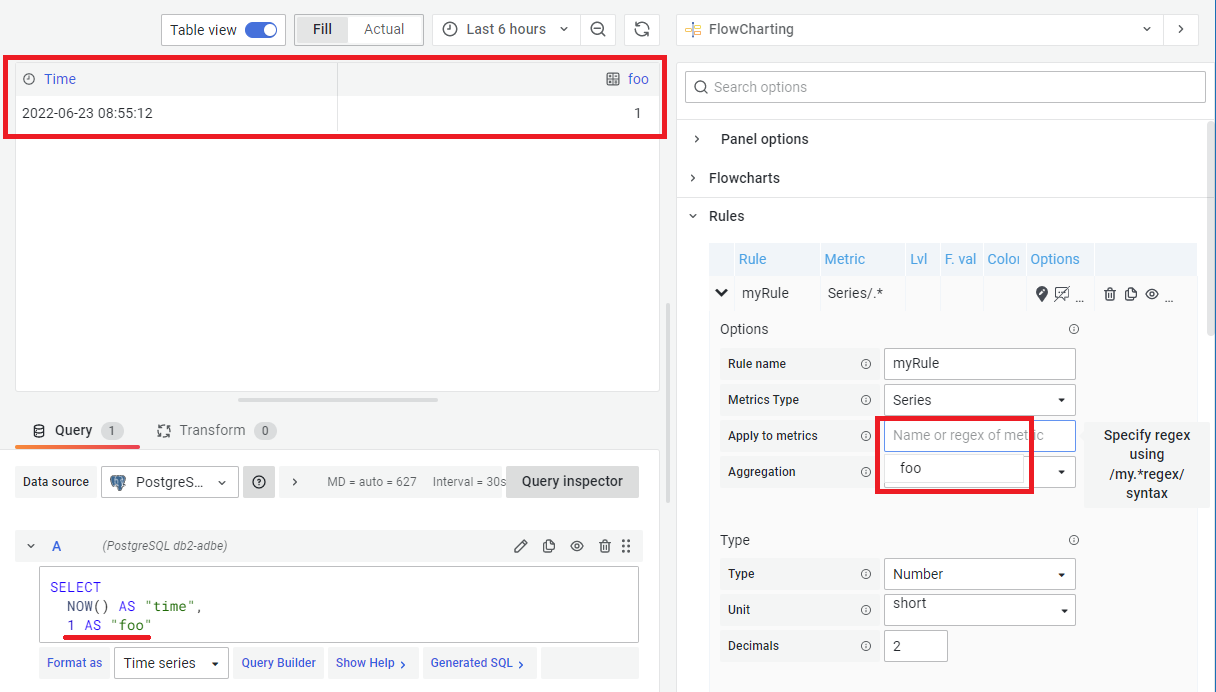This screenshot has width=1216, height=692.
Task: Click the Rule name input field
Action: 980,363
